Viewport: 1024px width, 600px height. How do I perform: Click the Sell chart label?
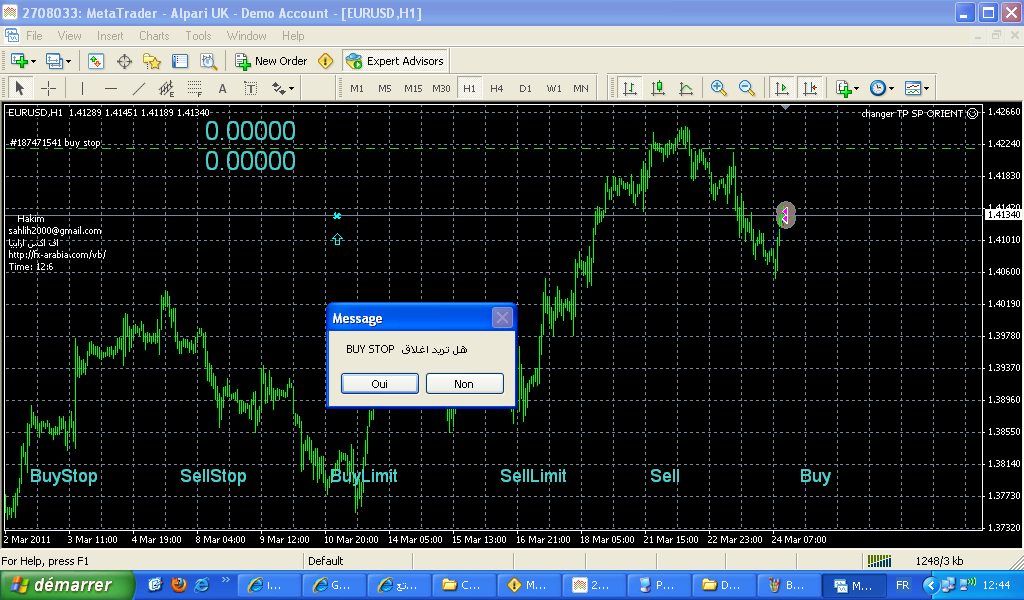click(665, 476)
